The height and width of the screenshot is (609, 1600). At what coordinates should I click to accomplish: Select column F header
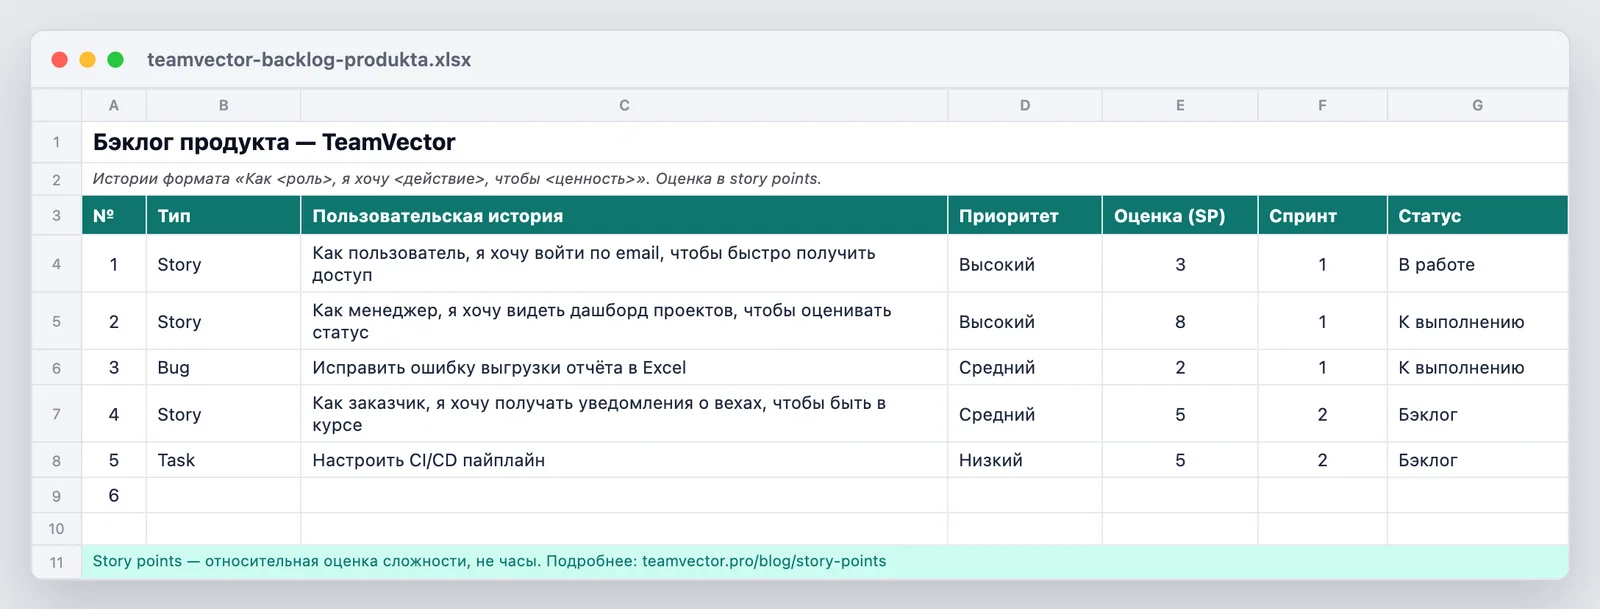click(x=1322, y=105)
